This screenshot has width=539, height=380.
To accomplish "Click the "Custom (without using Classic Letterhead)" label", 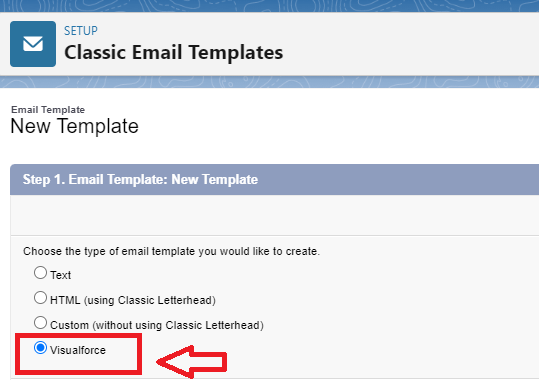I will click(x=157, y=325).
